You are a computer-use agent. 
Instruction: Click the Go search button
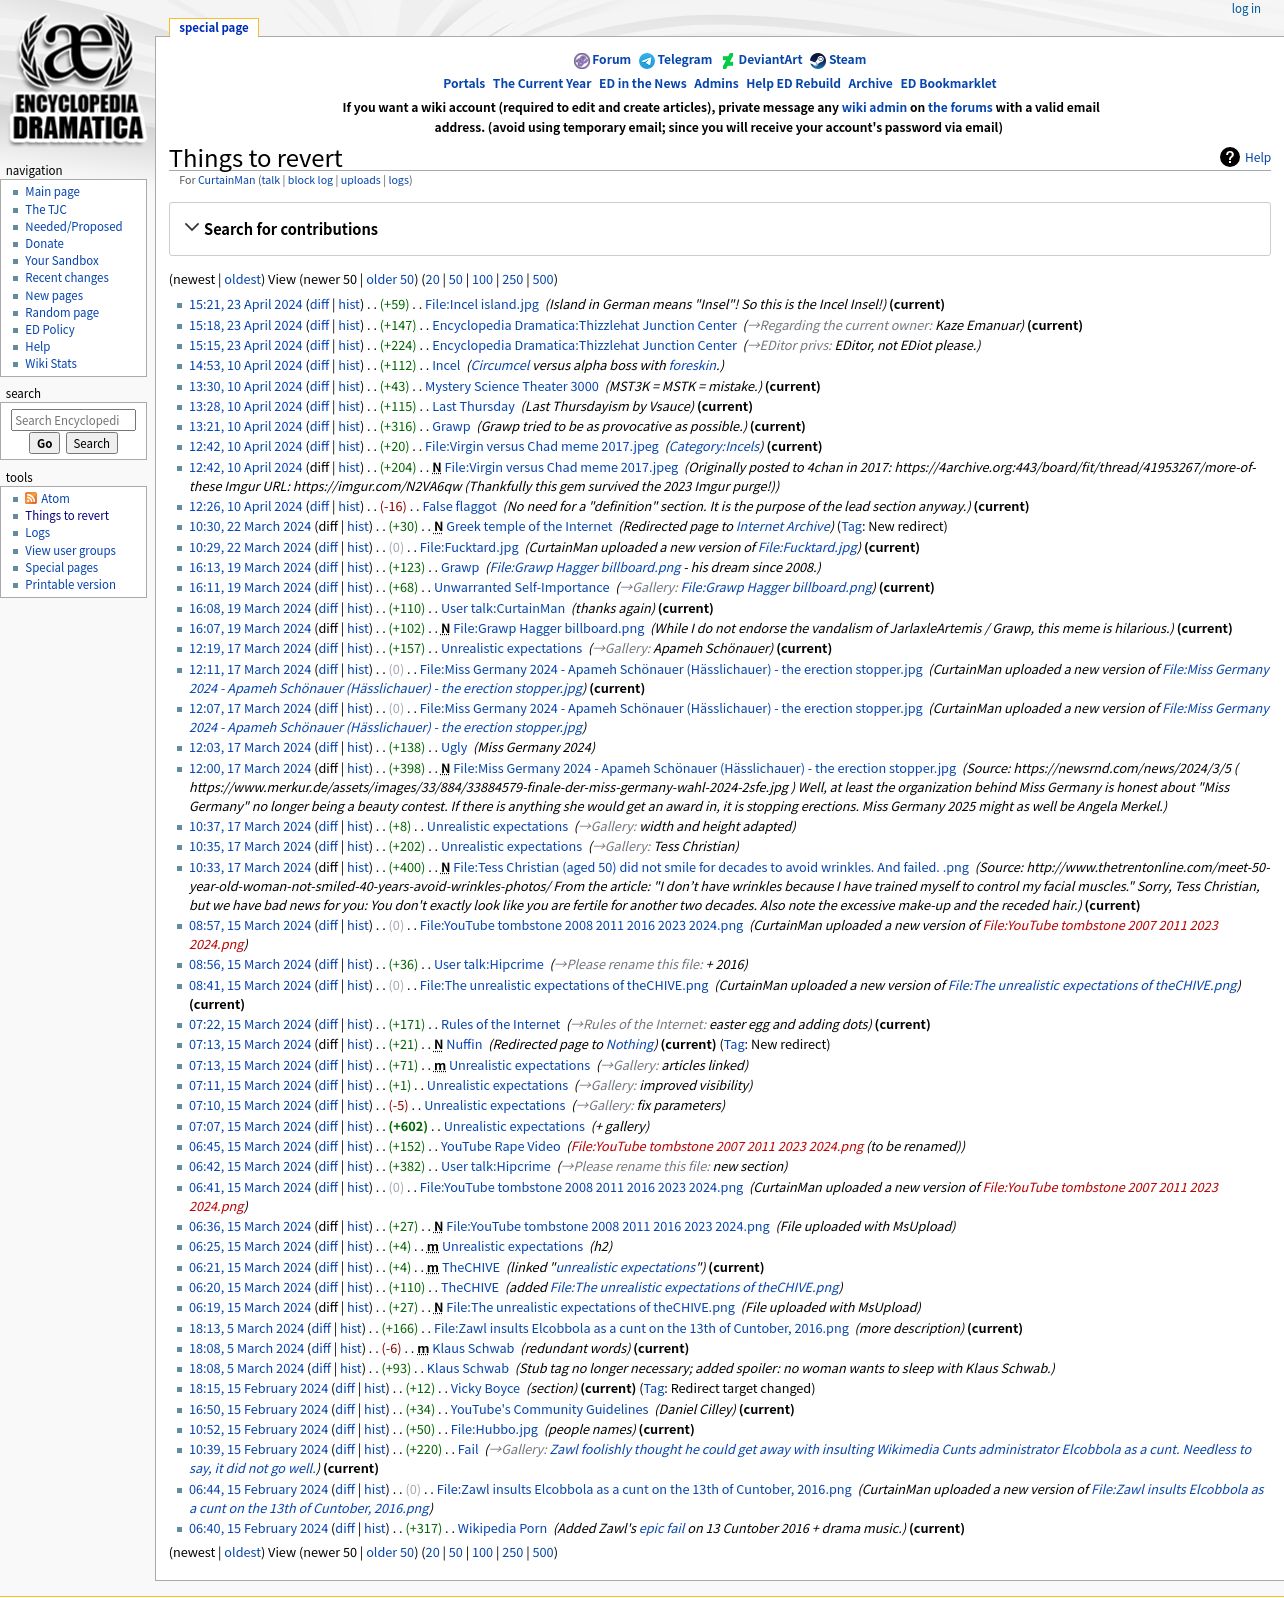click(x=44, y=444)
